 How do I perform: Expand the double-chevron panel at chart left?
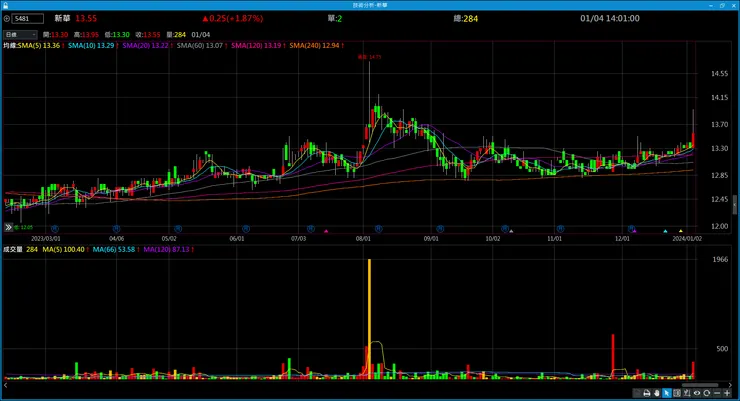click(8, 227)
